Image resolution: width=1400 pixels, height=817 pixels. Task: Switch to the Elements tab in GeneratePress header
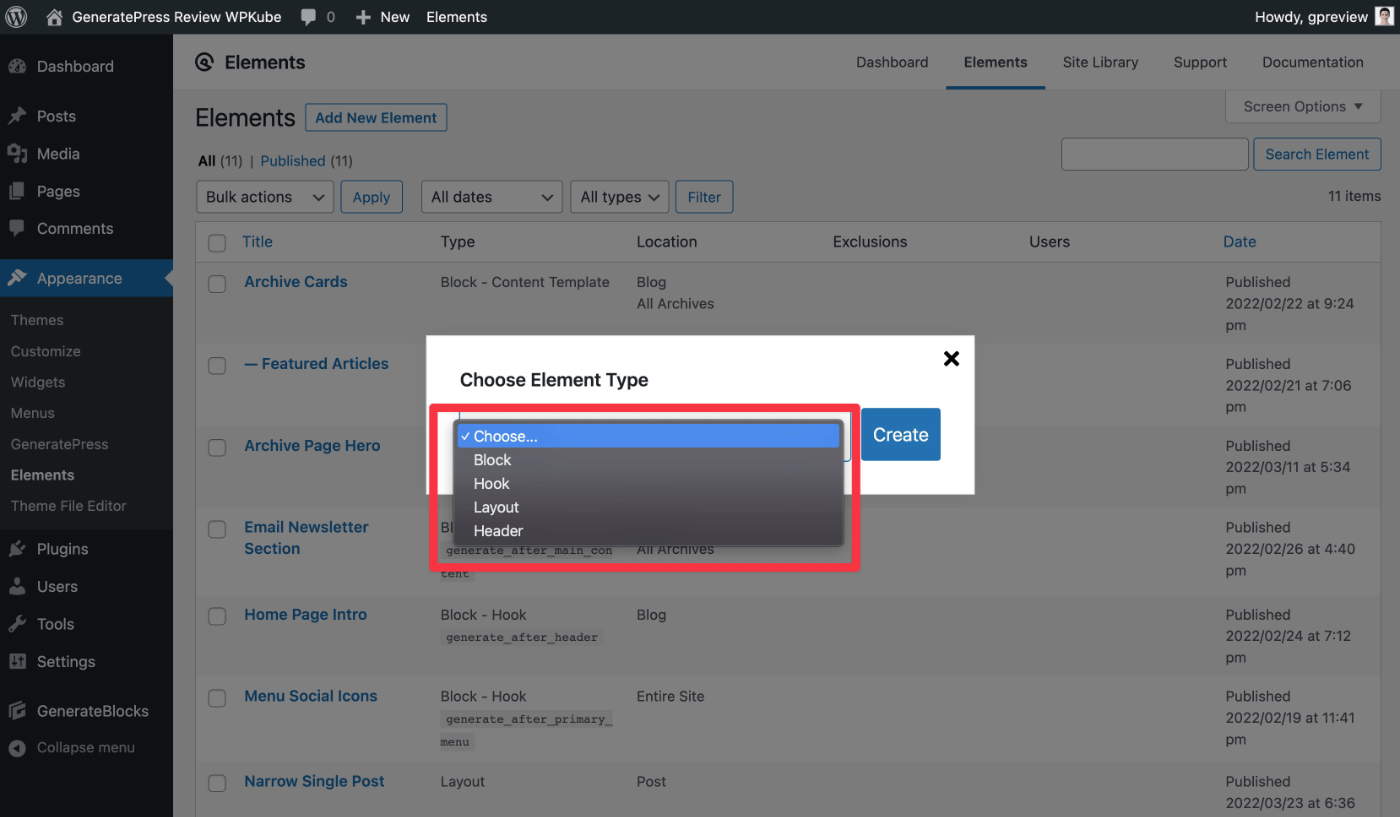[x=995, y=62]
